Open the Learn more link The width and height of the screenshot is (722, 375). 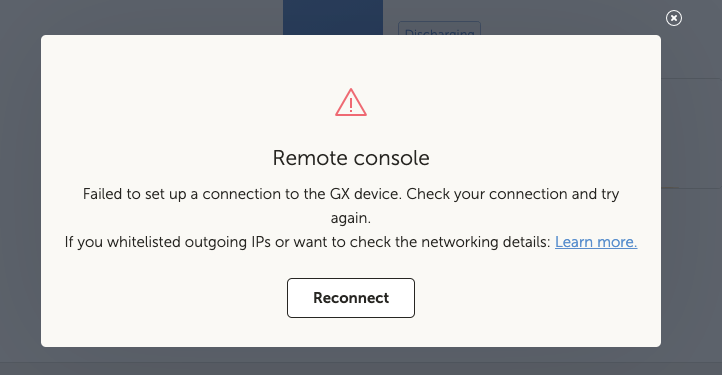(x=596, y=242)
